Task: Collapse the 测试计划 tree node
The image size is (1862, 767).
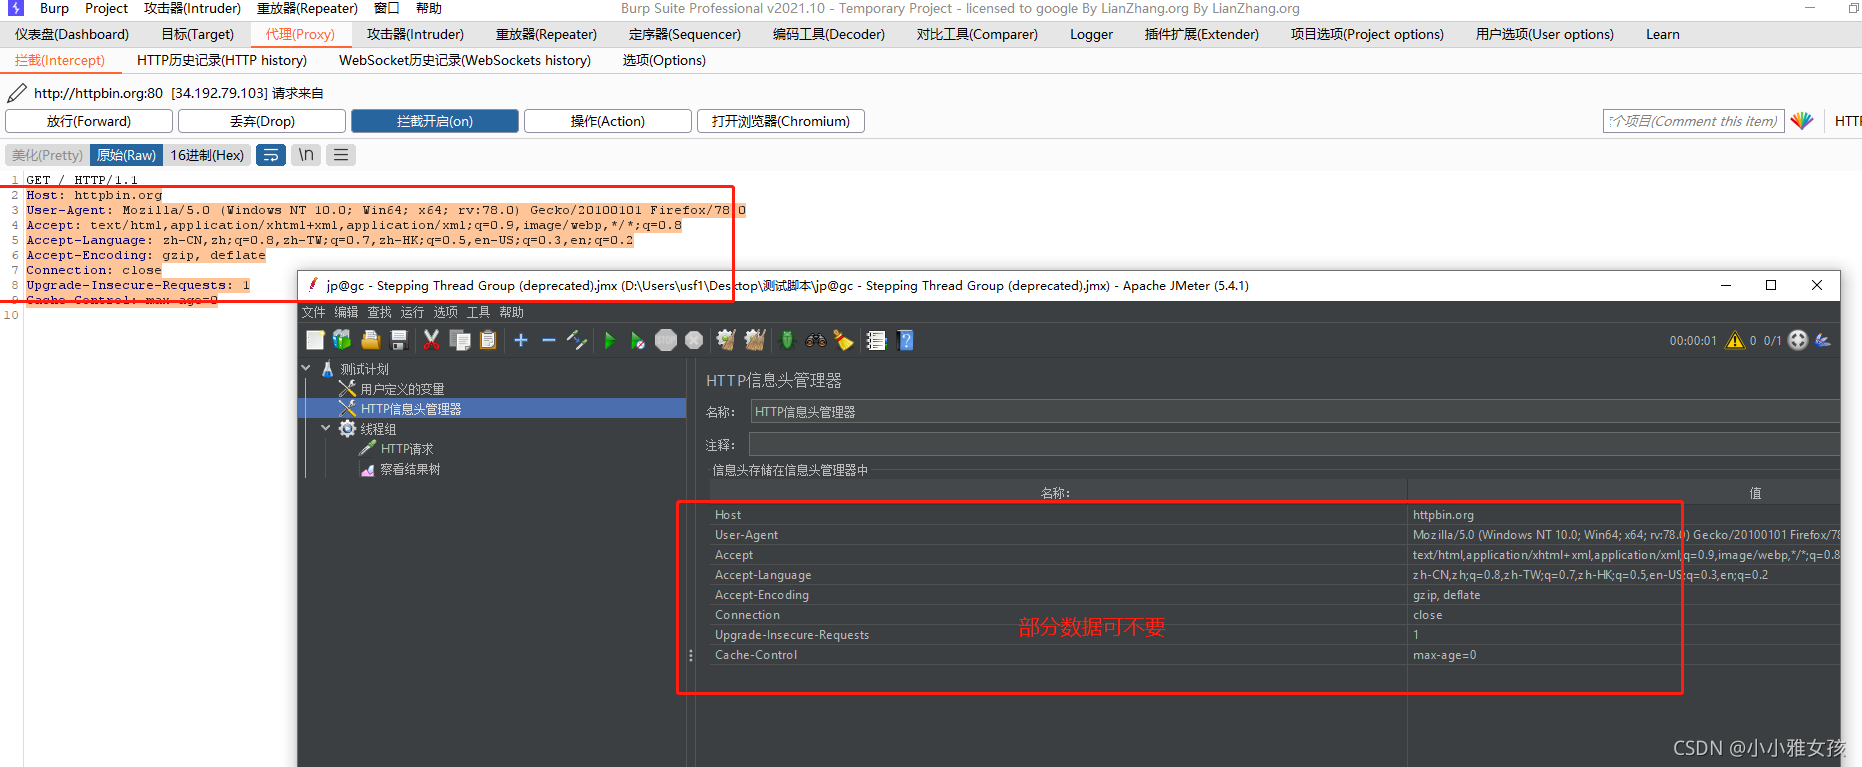Action: point(306,369)
